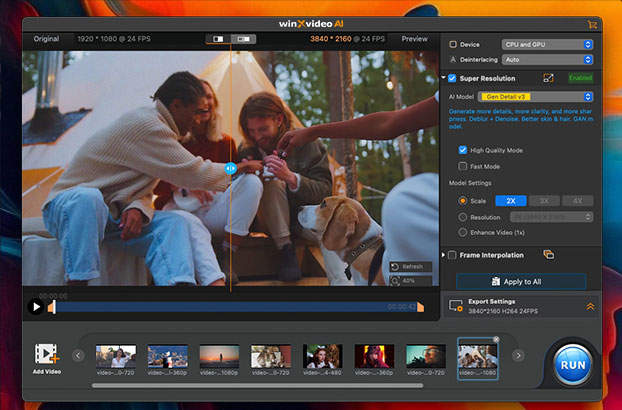622x410 pixels.
Task: Click the Super Resolution compare-size icon
Action: [x=548, y=78]
